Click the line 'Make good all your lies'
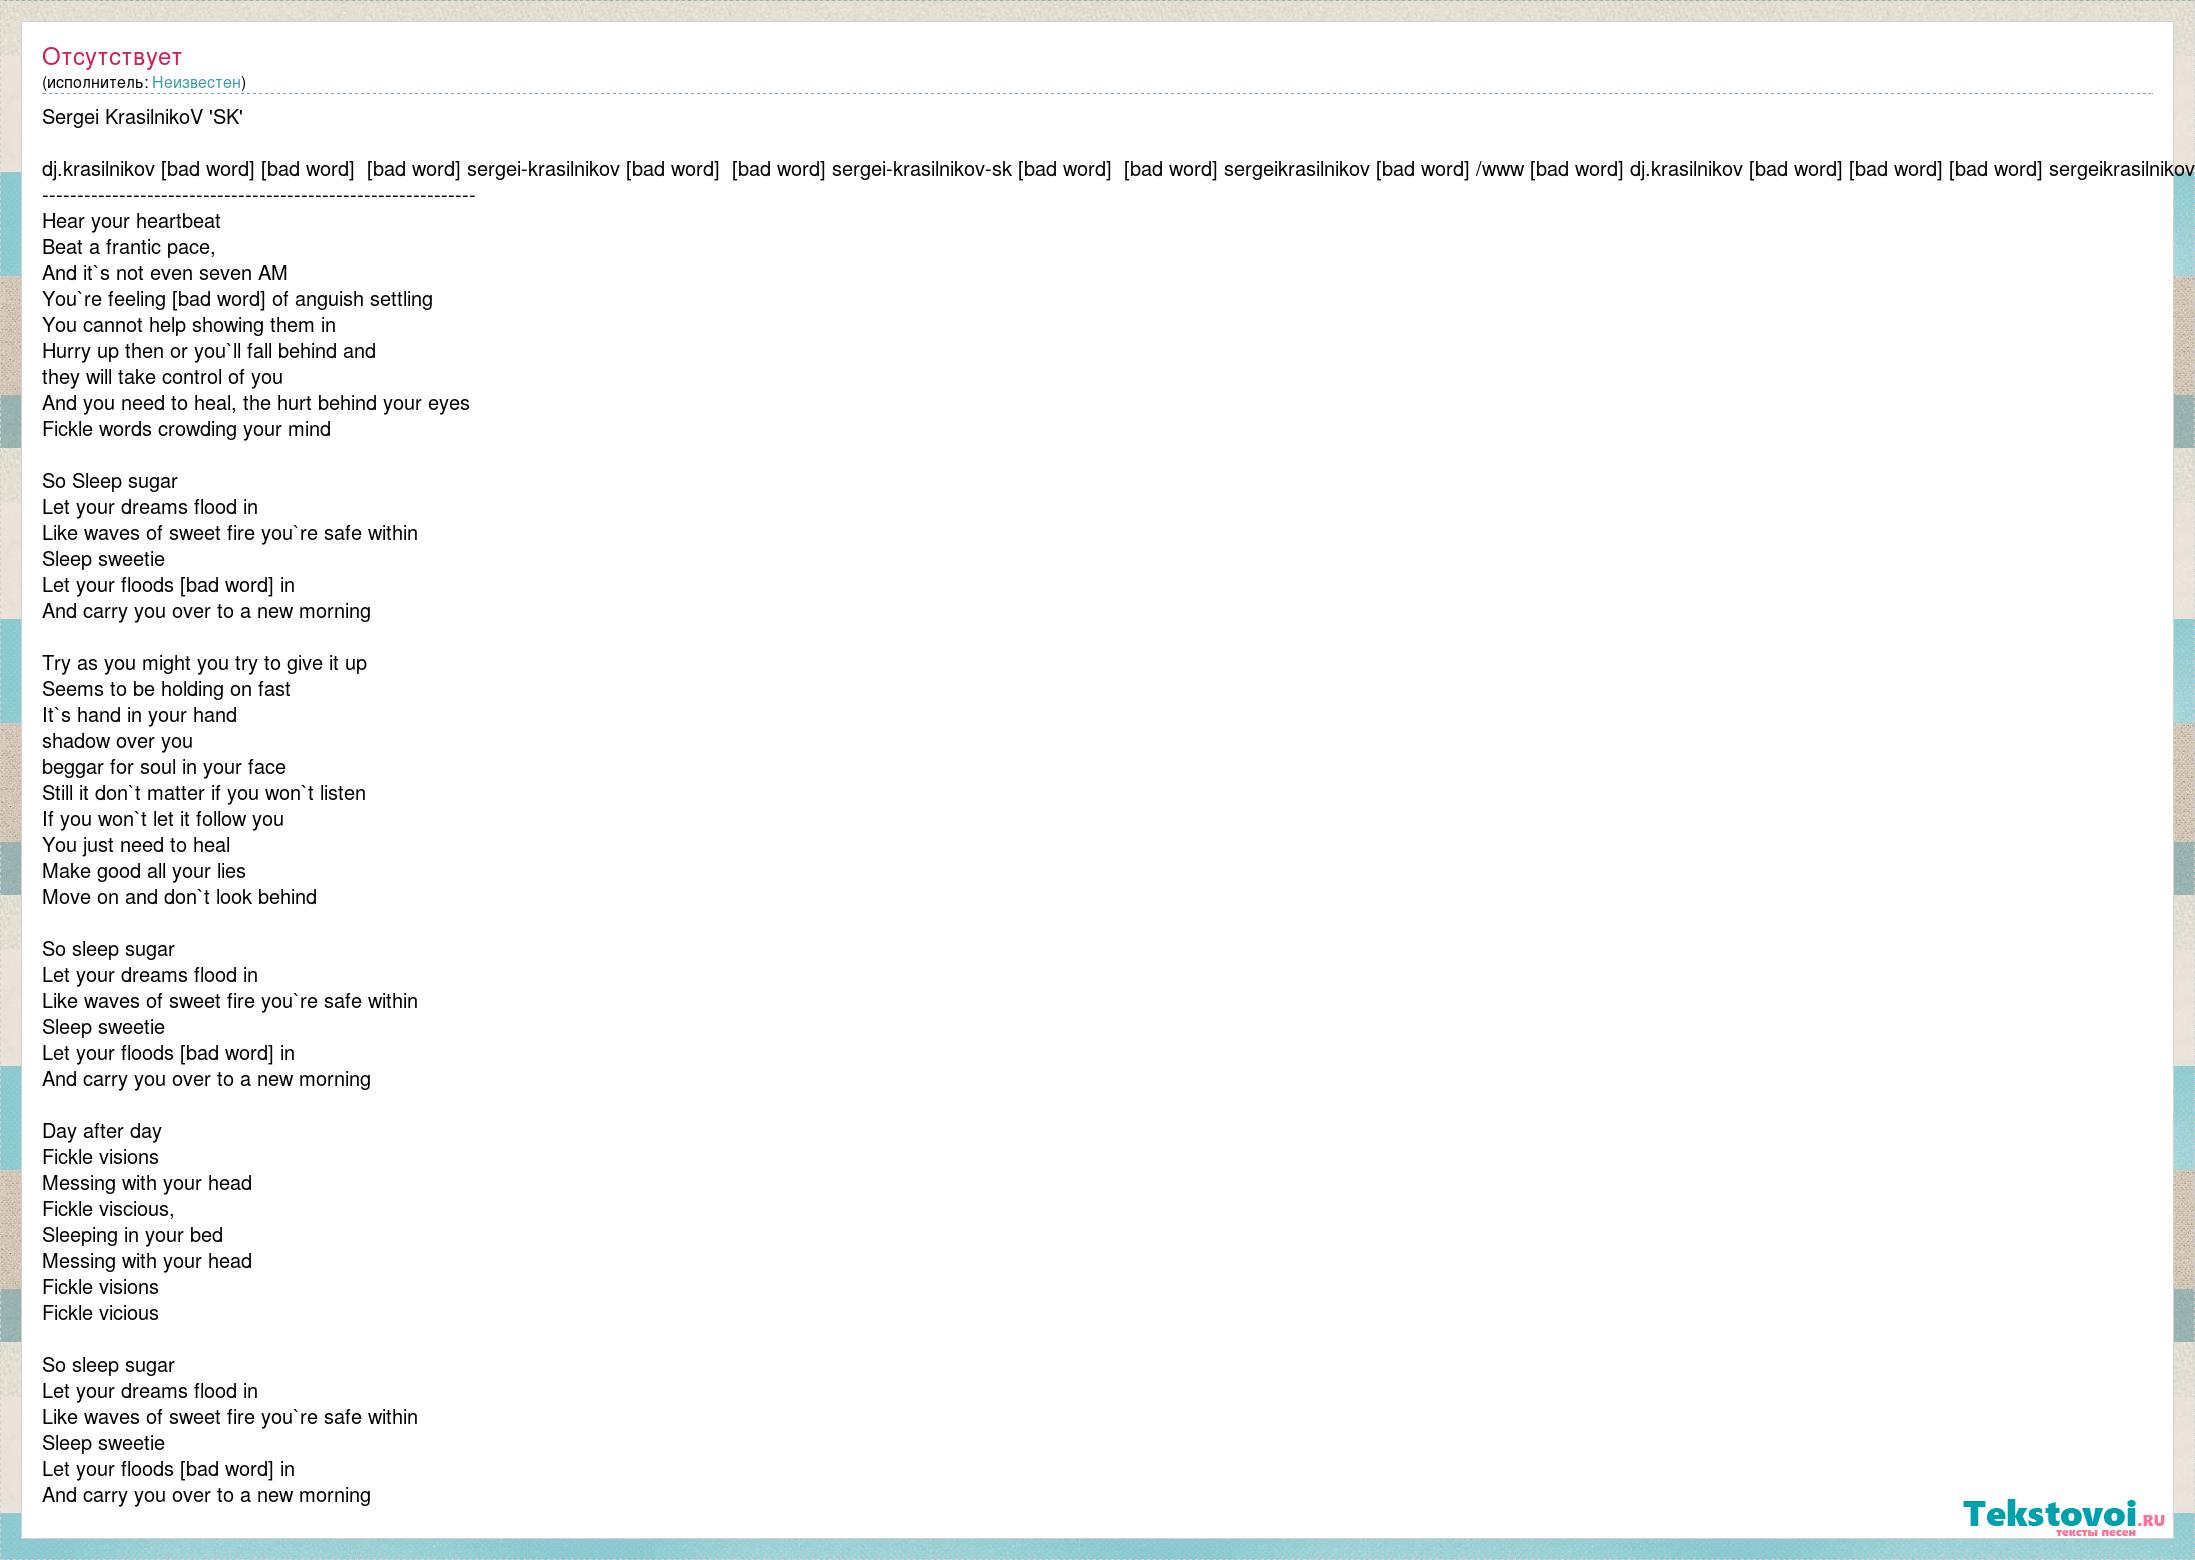 144,871
